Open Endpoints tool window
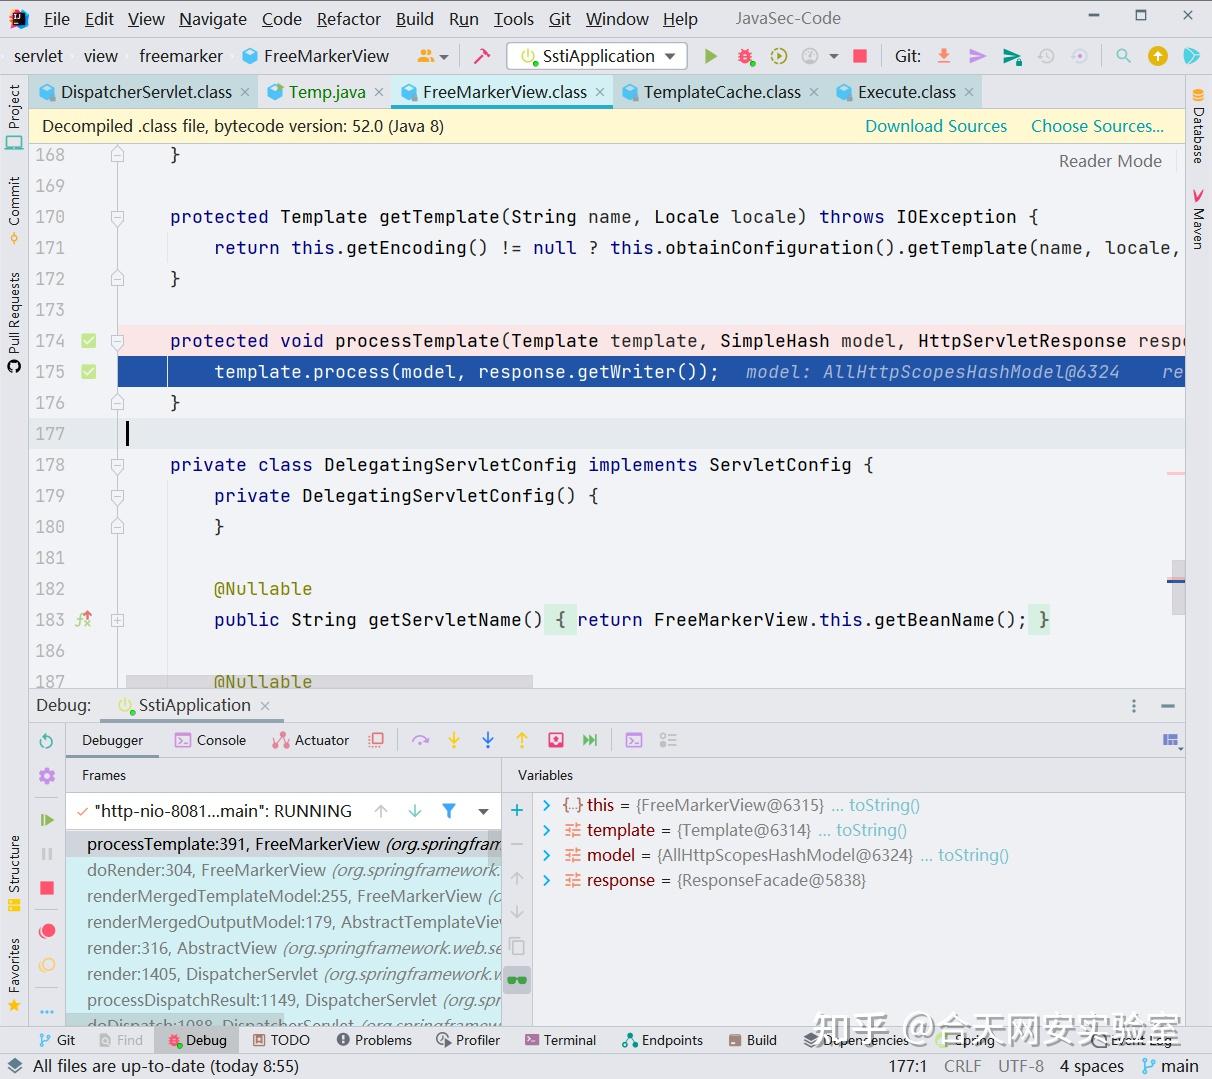The image size is (1212, 1079). click(662, 1040)
